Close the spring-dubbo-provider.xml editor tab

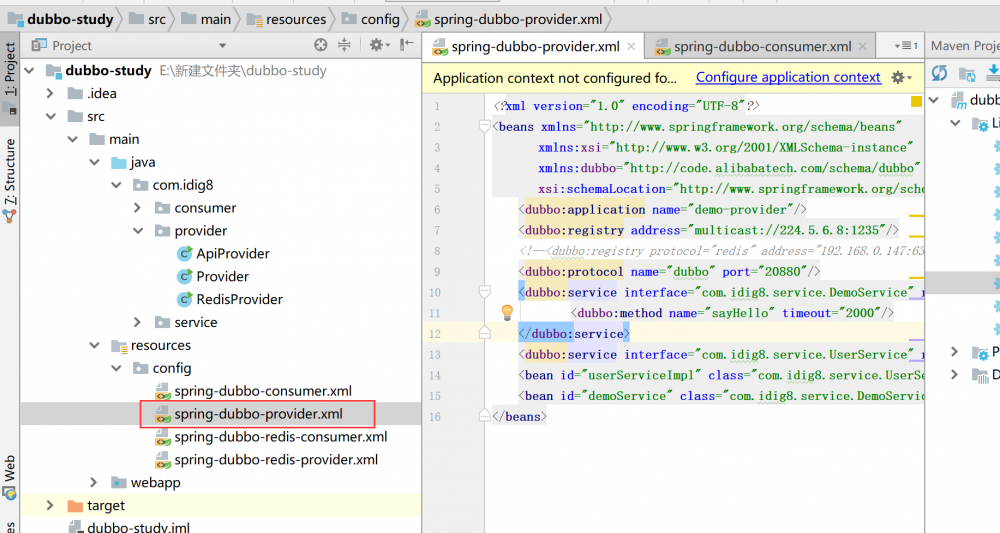632,46
